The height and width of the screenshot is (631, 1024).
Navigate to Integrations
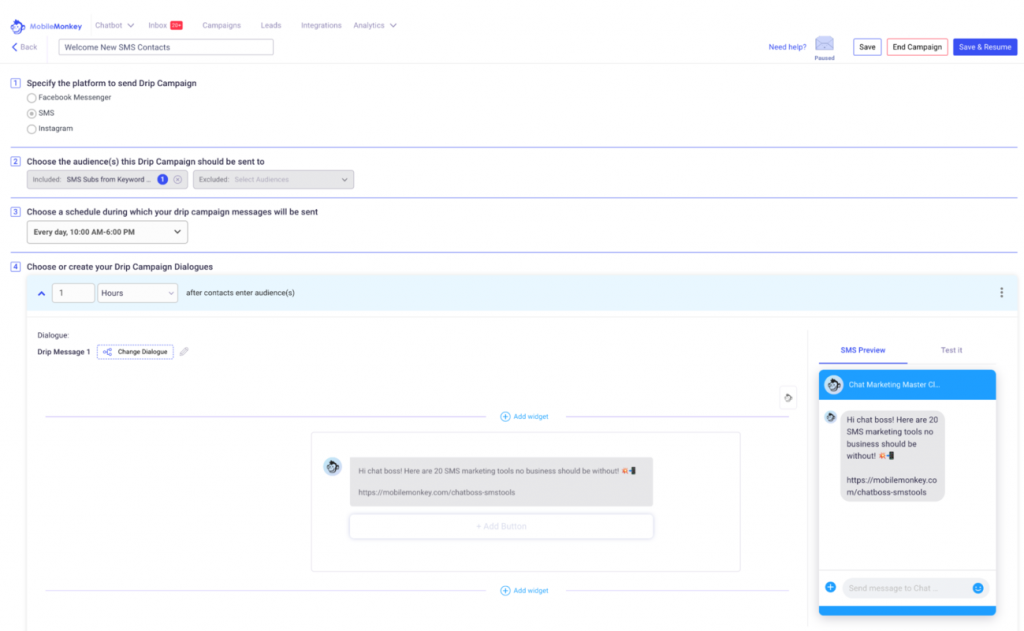(x=321, y=25)
